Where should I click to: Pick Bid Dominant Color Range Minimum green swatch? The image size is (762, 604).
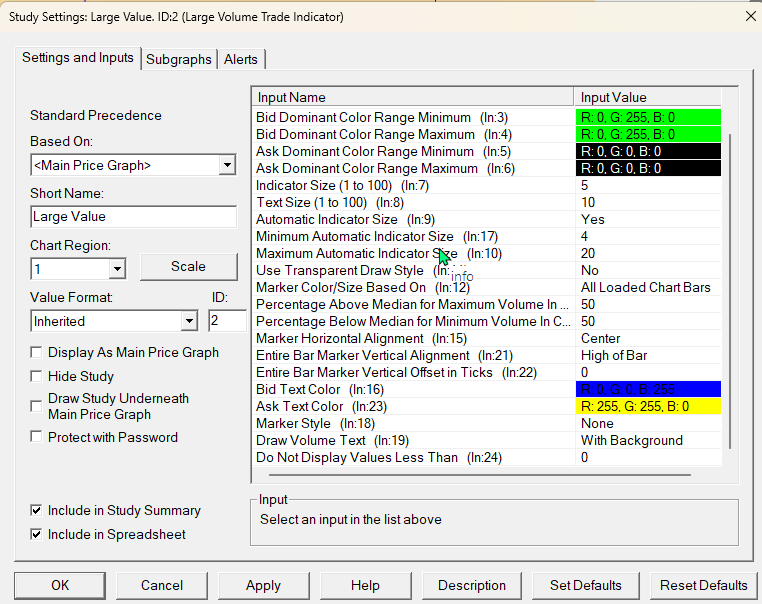pos(648,118)
